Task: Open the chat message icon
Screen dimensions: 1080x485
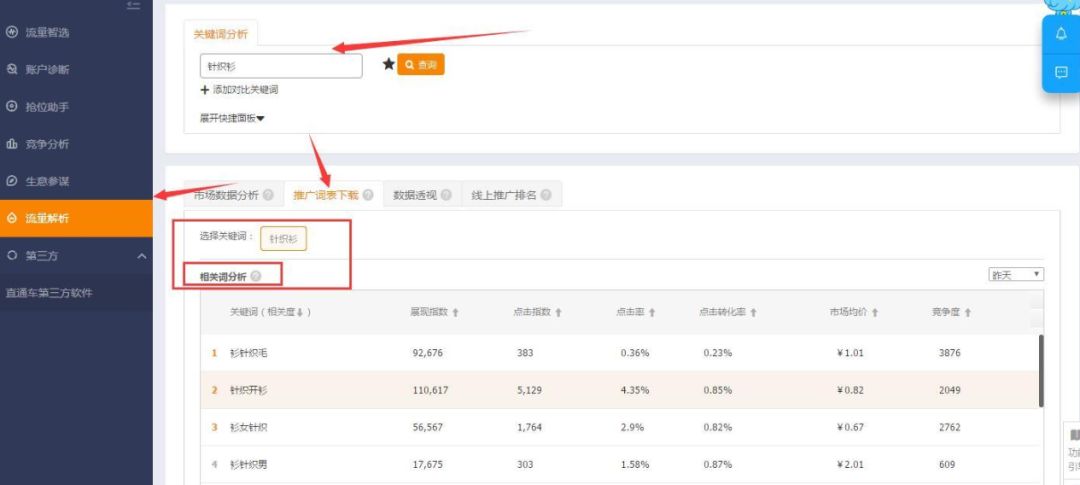Action: pos(1061,72)
